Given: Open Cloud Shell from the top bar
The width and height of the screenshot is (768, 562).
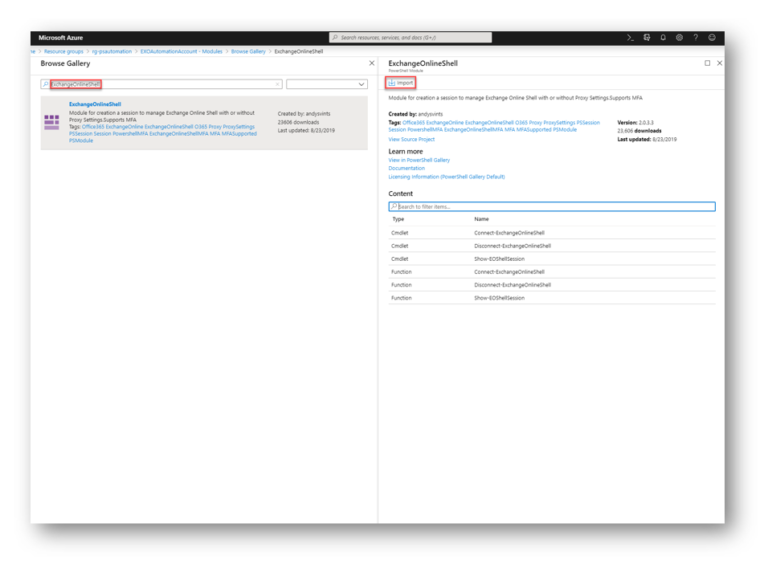Looking at the screenshot, I should click(630, 38).
